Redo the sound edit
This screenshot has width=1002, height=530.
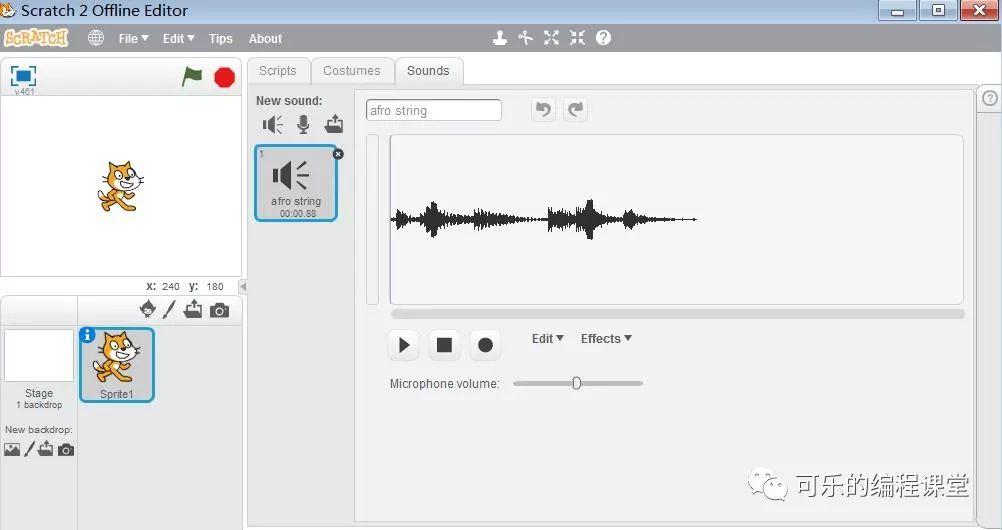pos(575,110)
